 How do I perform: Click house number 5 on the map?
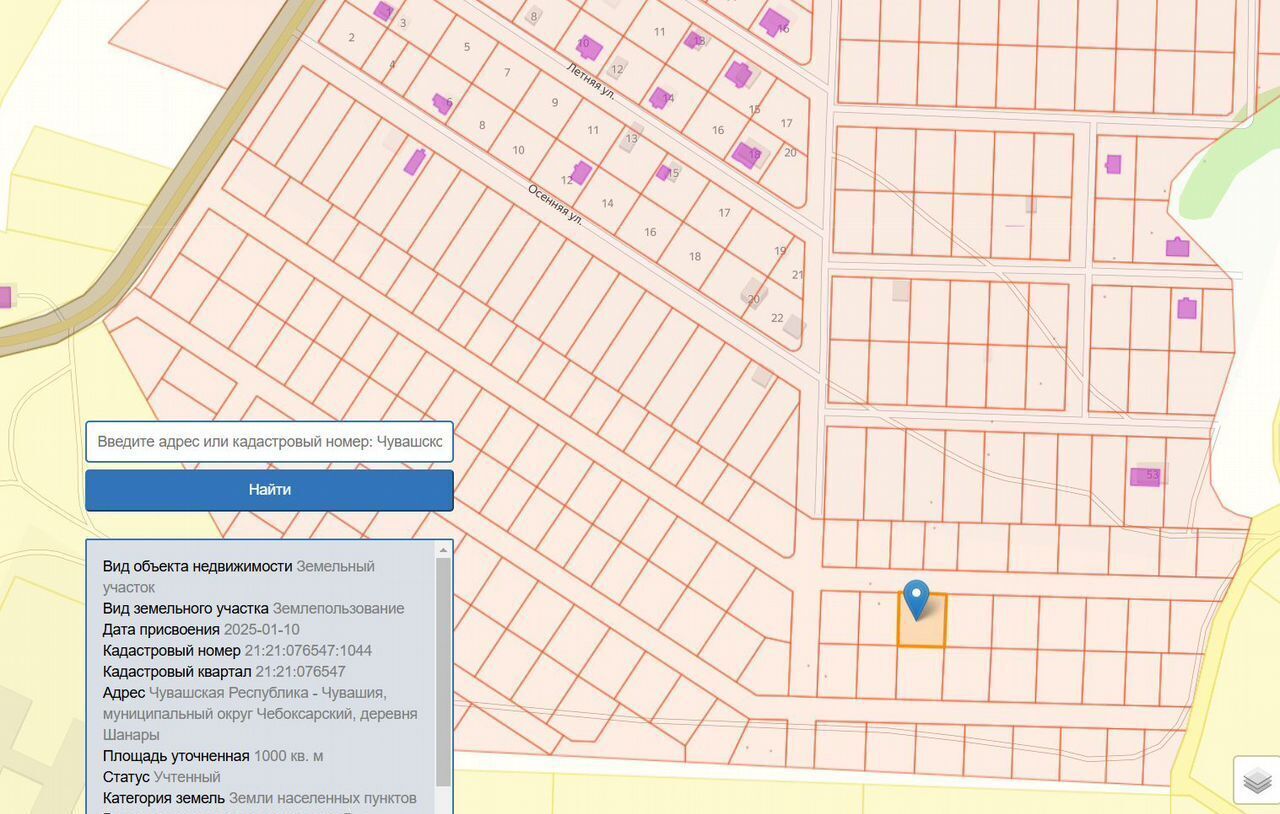[467, 47]
